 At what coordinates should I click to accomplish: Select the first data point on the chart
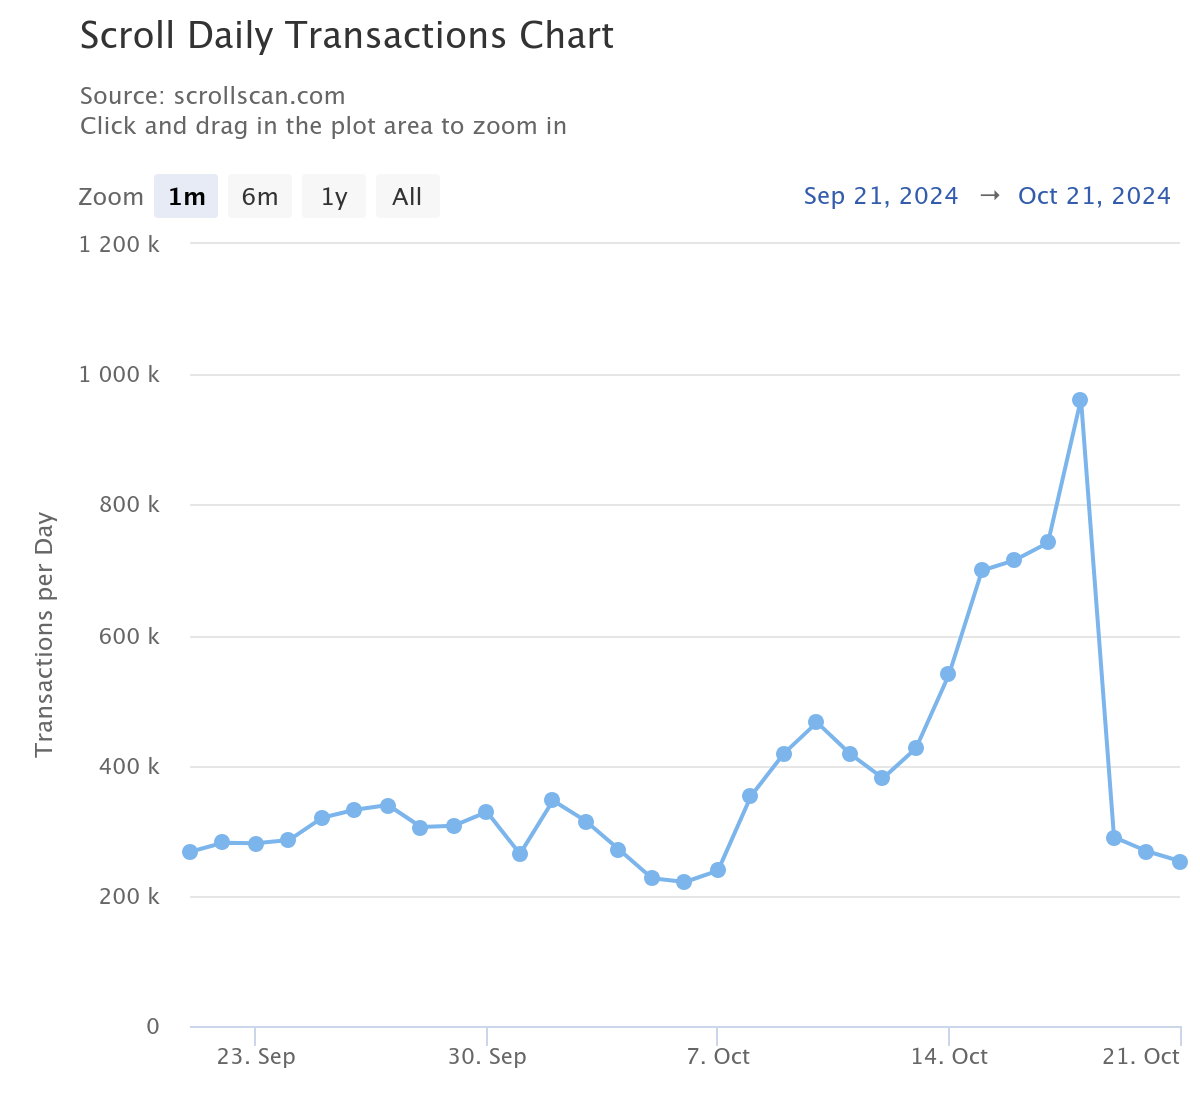click(188, 851)
